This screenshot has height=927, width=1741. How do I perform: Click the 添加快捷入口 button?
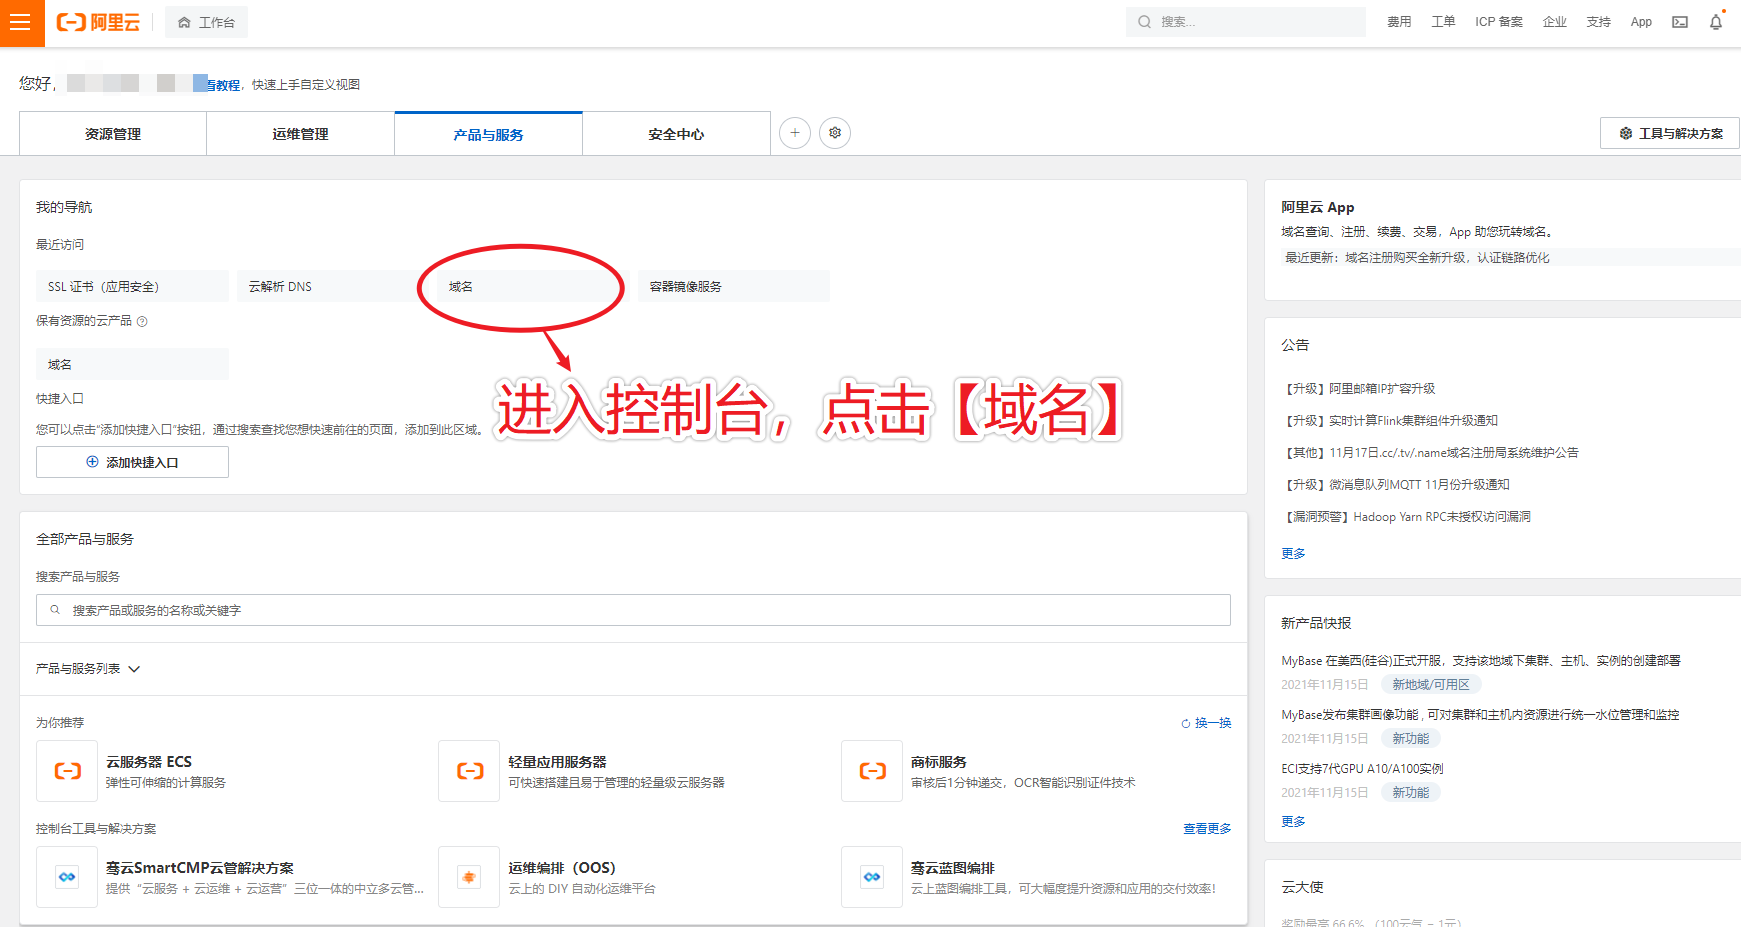[132, 462]
